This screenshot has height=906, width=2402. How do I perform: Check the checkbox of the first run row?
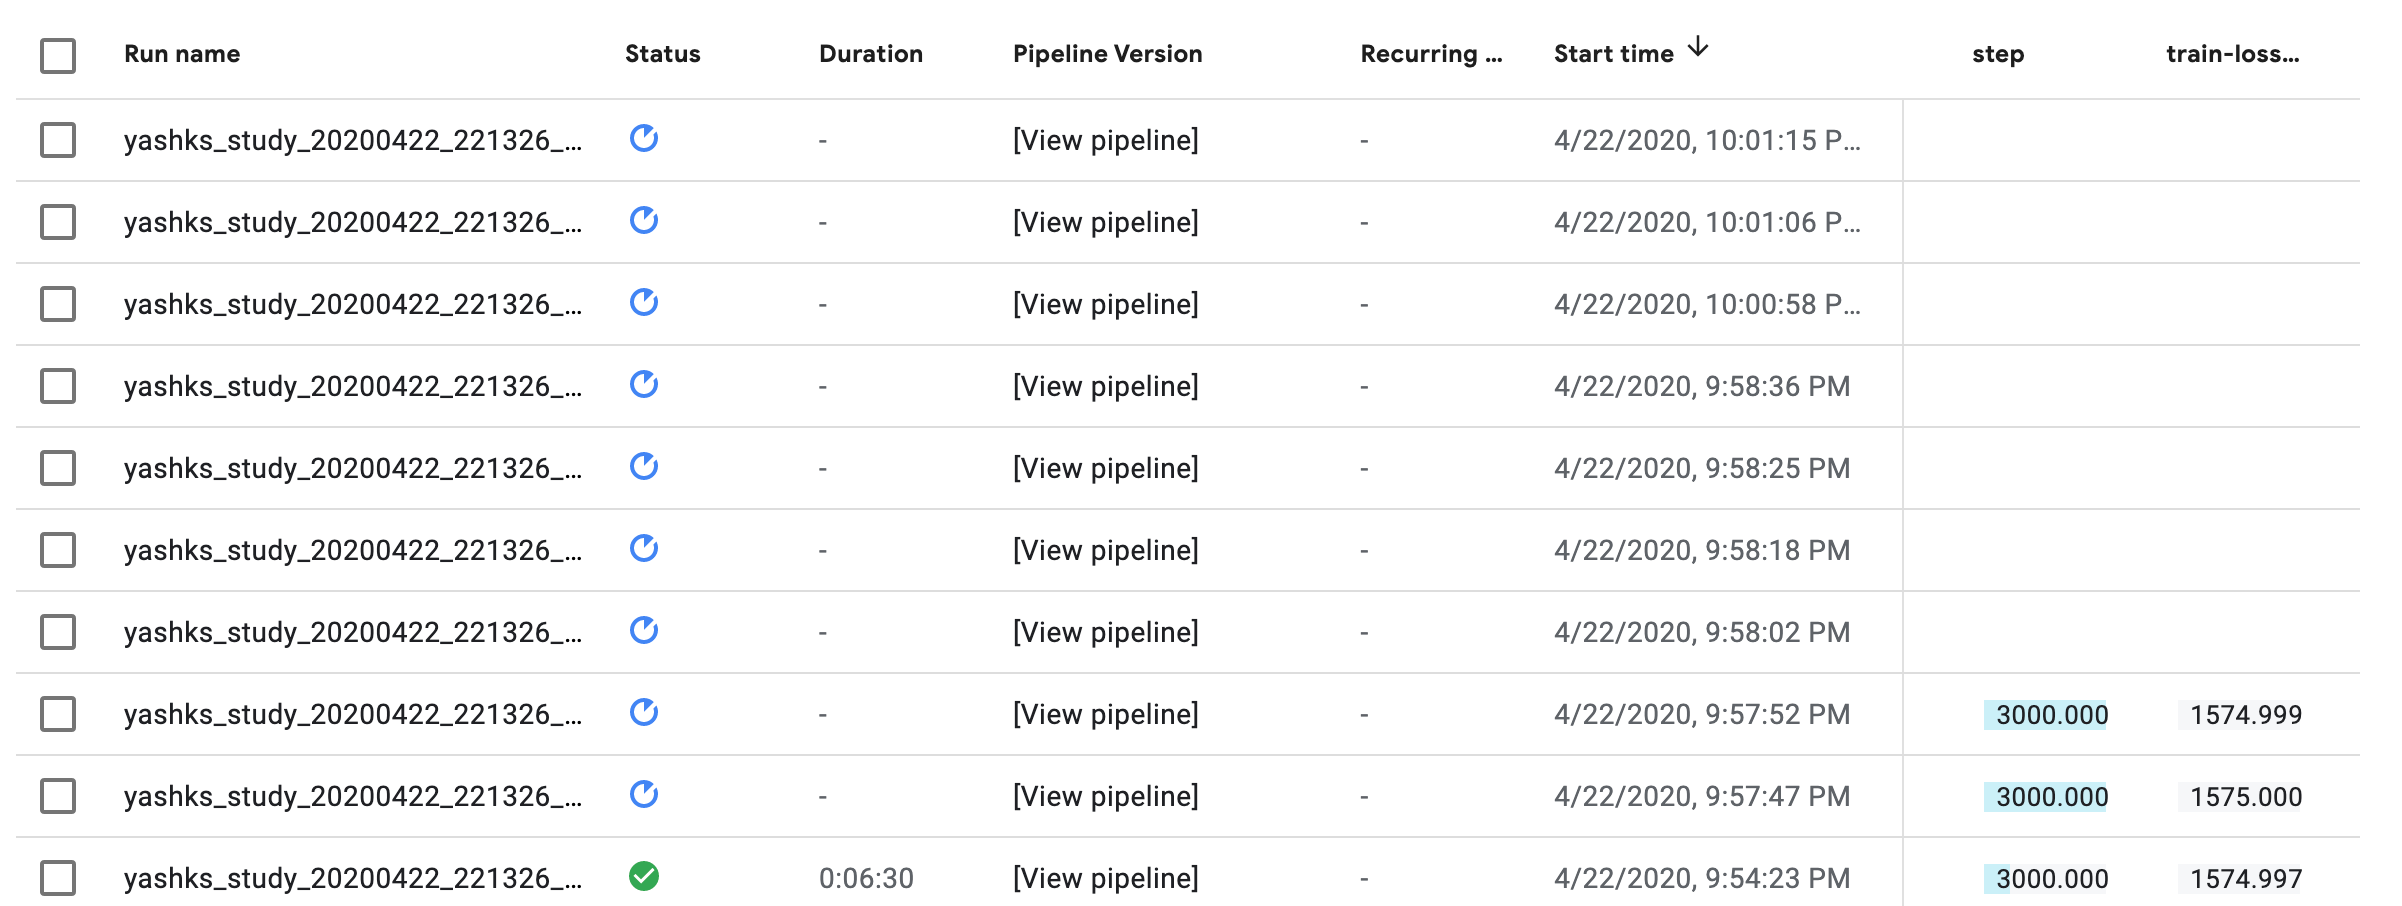[57, 140]
